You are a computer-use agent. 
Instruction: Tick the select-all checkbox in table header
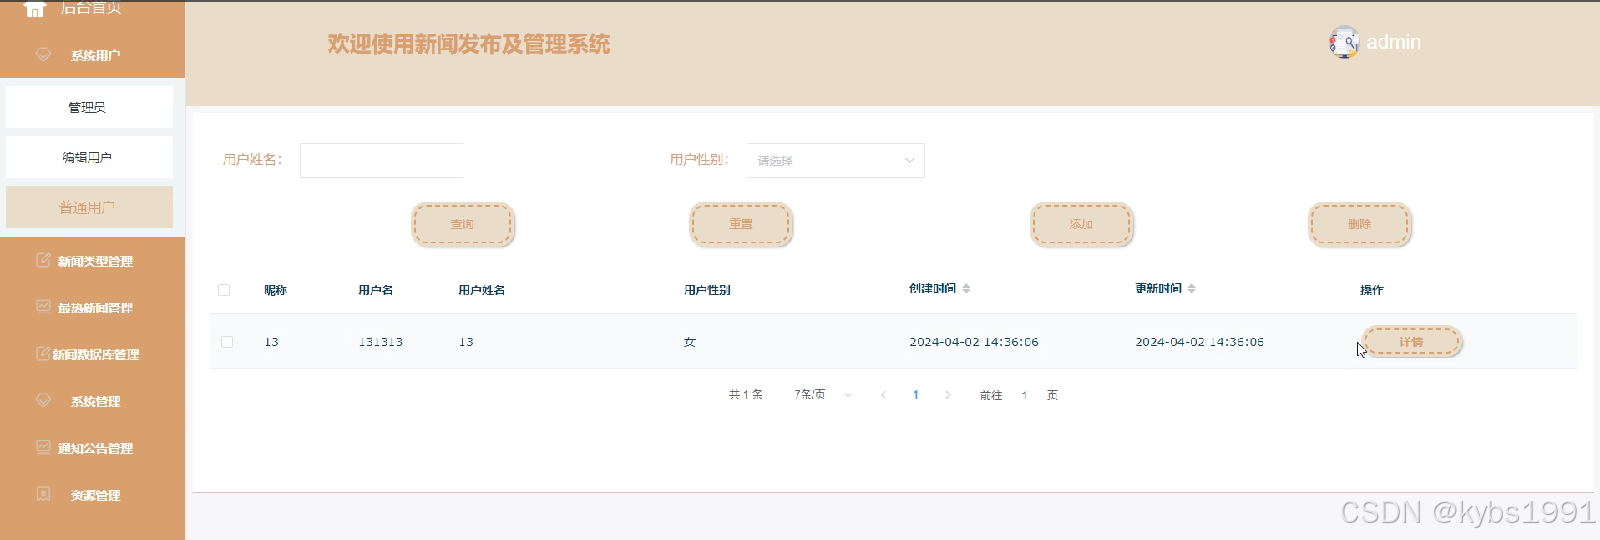pyautogui.click(x=224, y=290)
